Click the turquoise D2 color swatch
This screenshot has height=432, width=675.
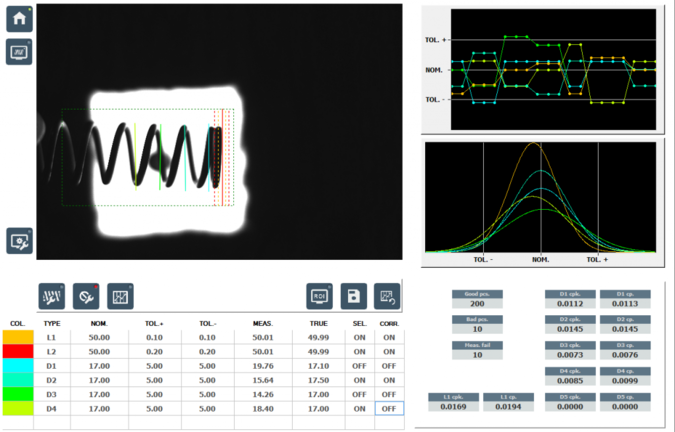pyautogui.click(x=18, y=380)
